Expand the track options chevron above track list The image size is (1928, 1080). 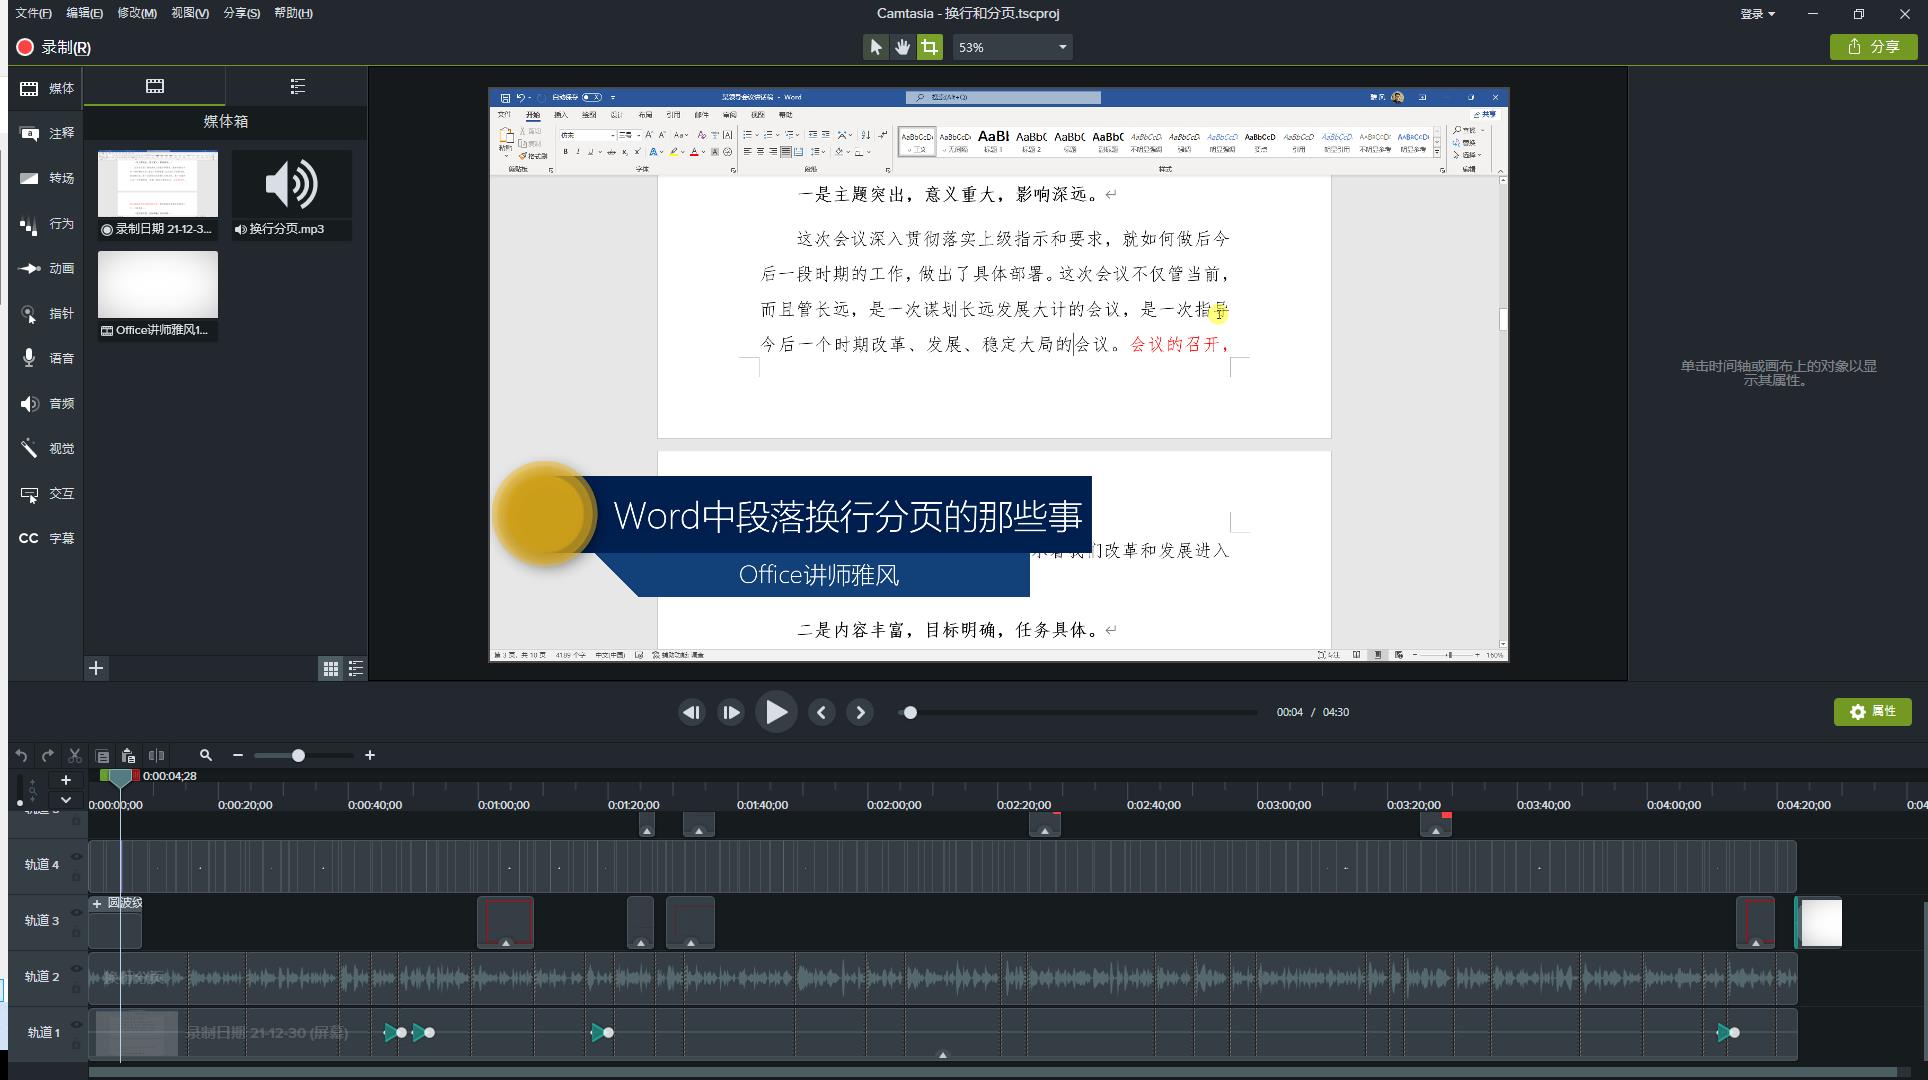click(x=66, y=800)
